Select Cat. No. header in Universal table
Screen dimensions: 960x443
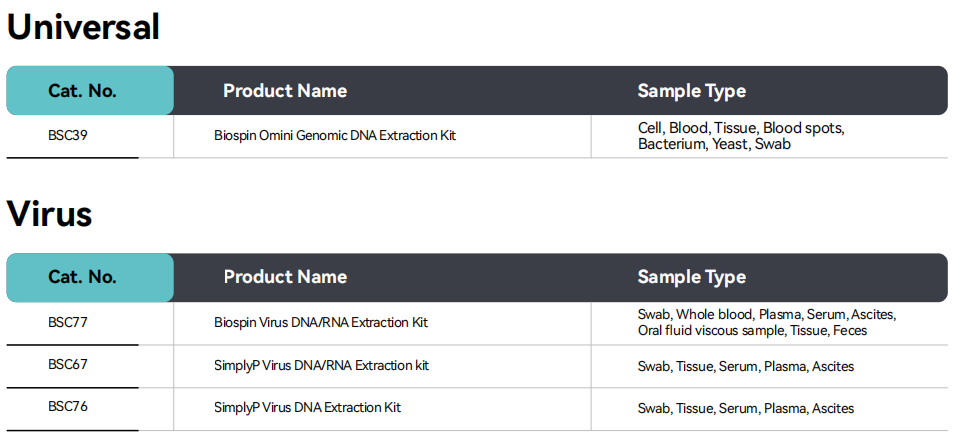82,91
